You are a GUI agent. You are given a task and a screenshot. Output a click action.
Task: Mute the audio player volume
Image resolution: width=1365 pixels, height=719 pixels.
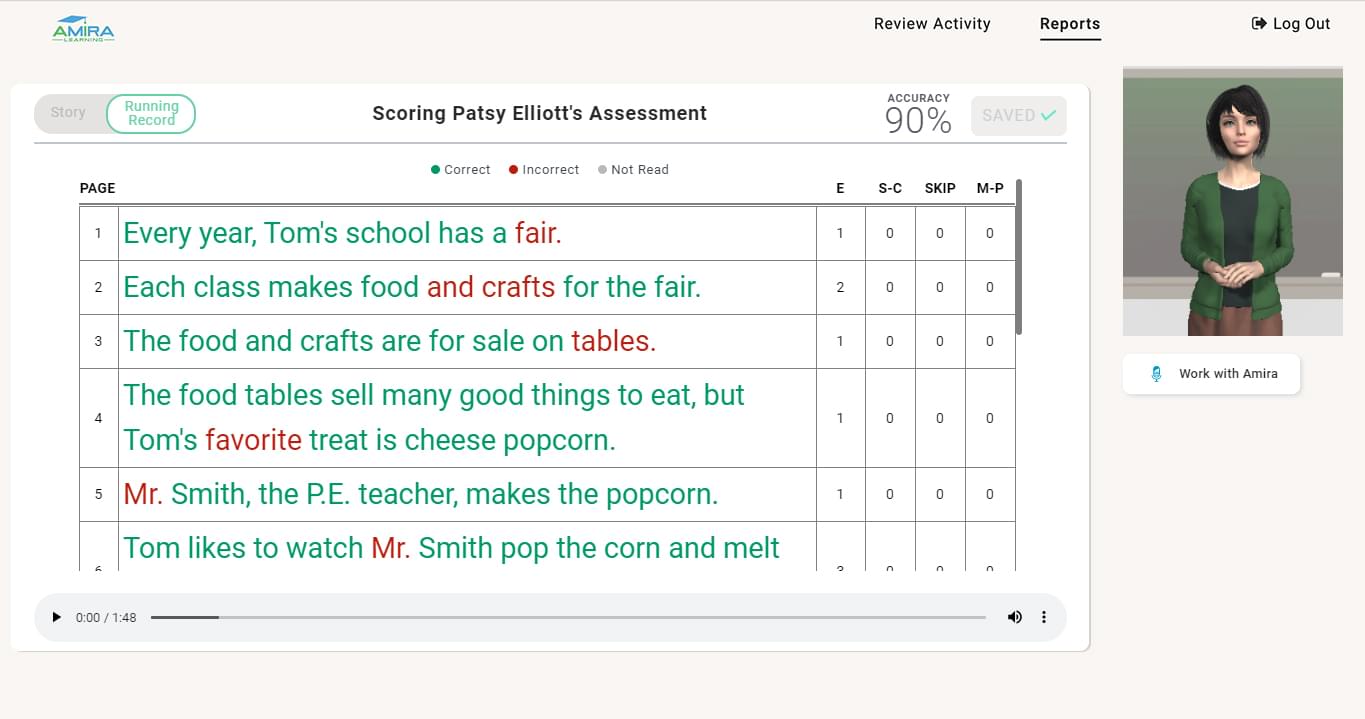[1015, 617]
